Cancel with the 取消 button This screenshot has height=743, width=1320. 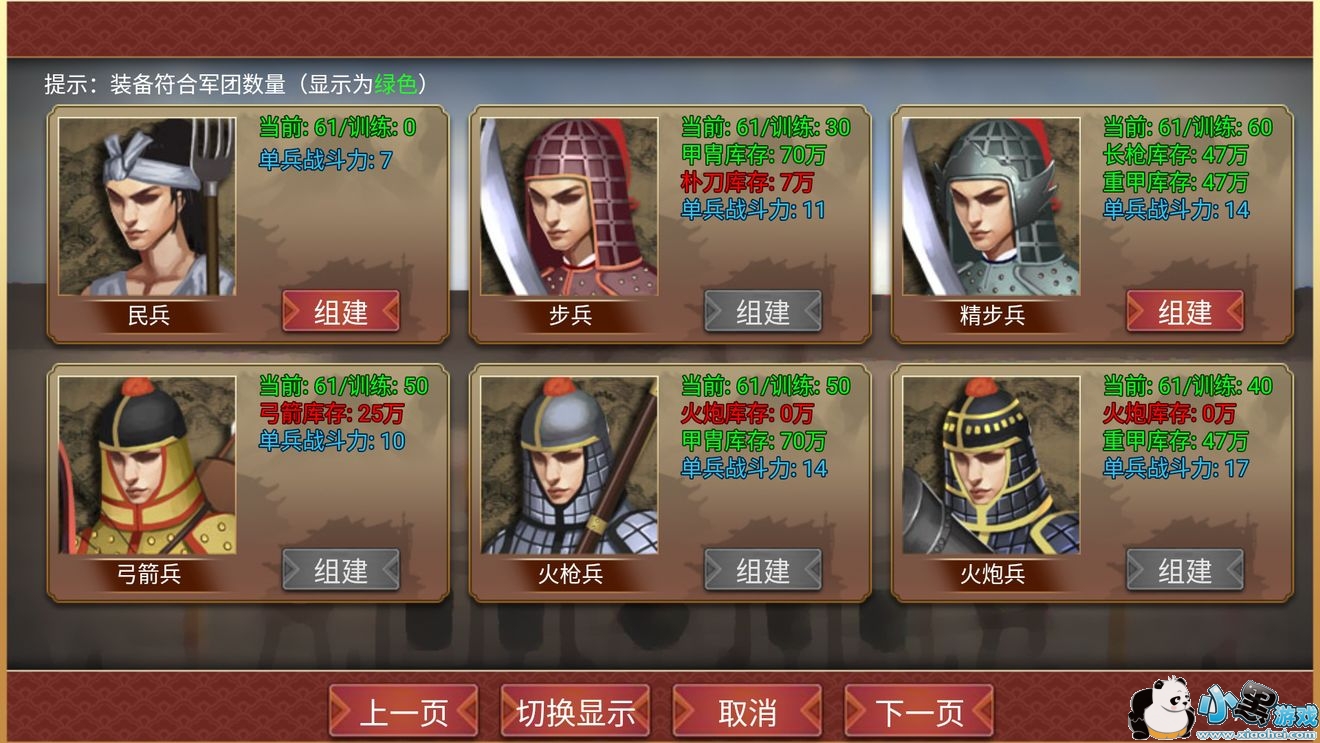tap(747, 712)
